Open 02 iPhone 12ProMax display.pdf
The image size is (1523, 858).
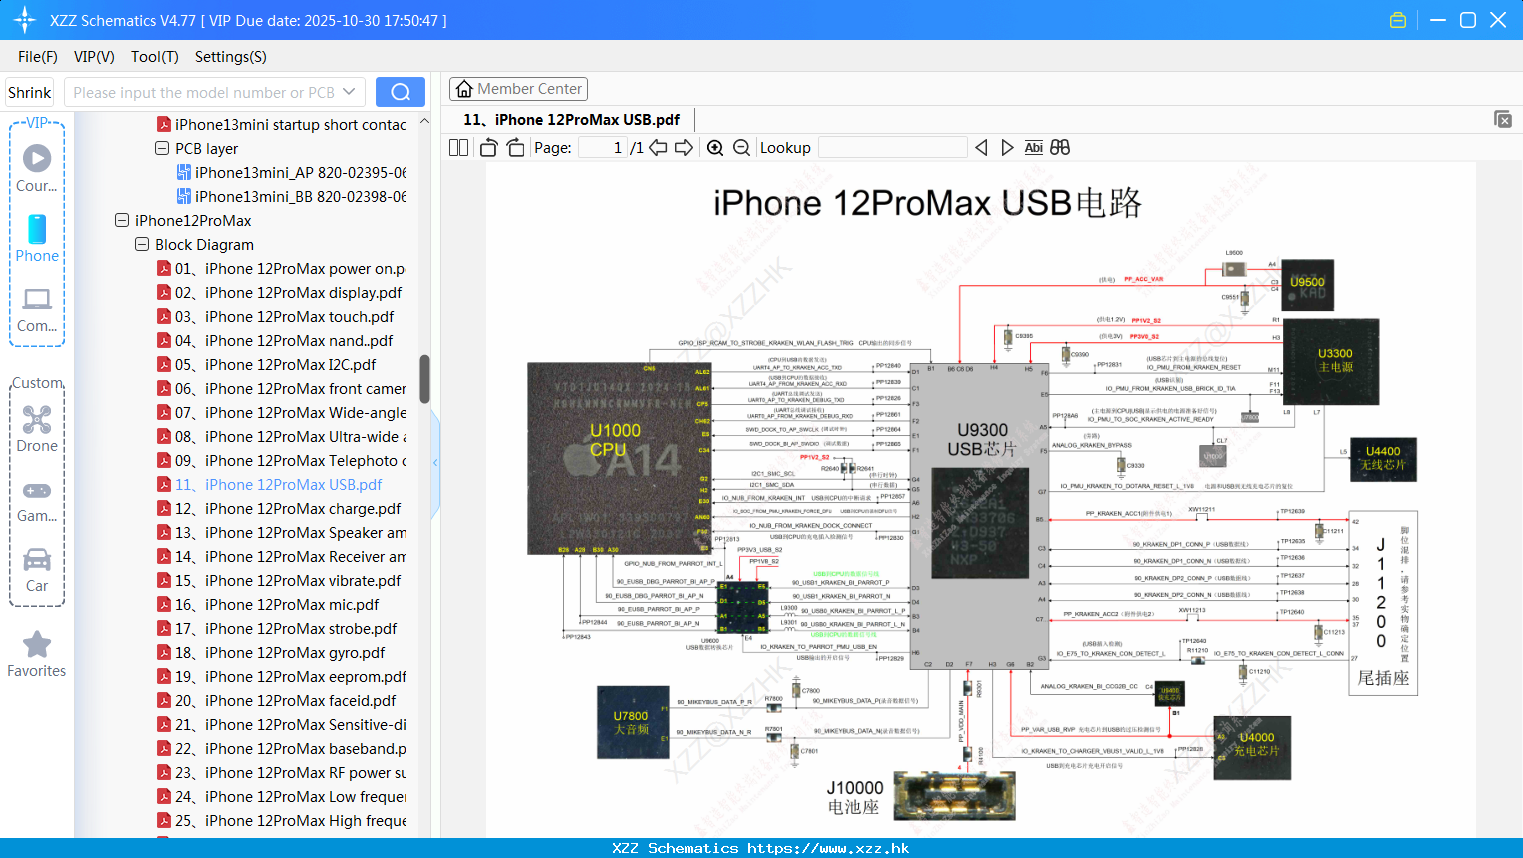[x=280, y=292]
